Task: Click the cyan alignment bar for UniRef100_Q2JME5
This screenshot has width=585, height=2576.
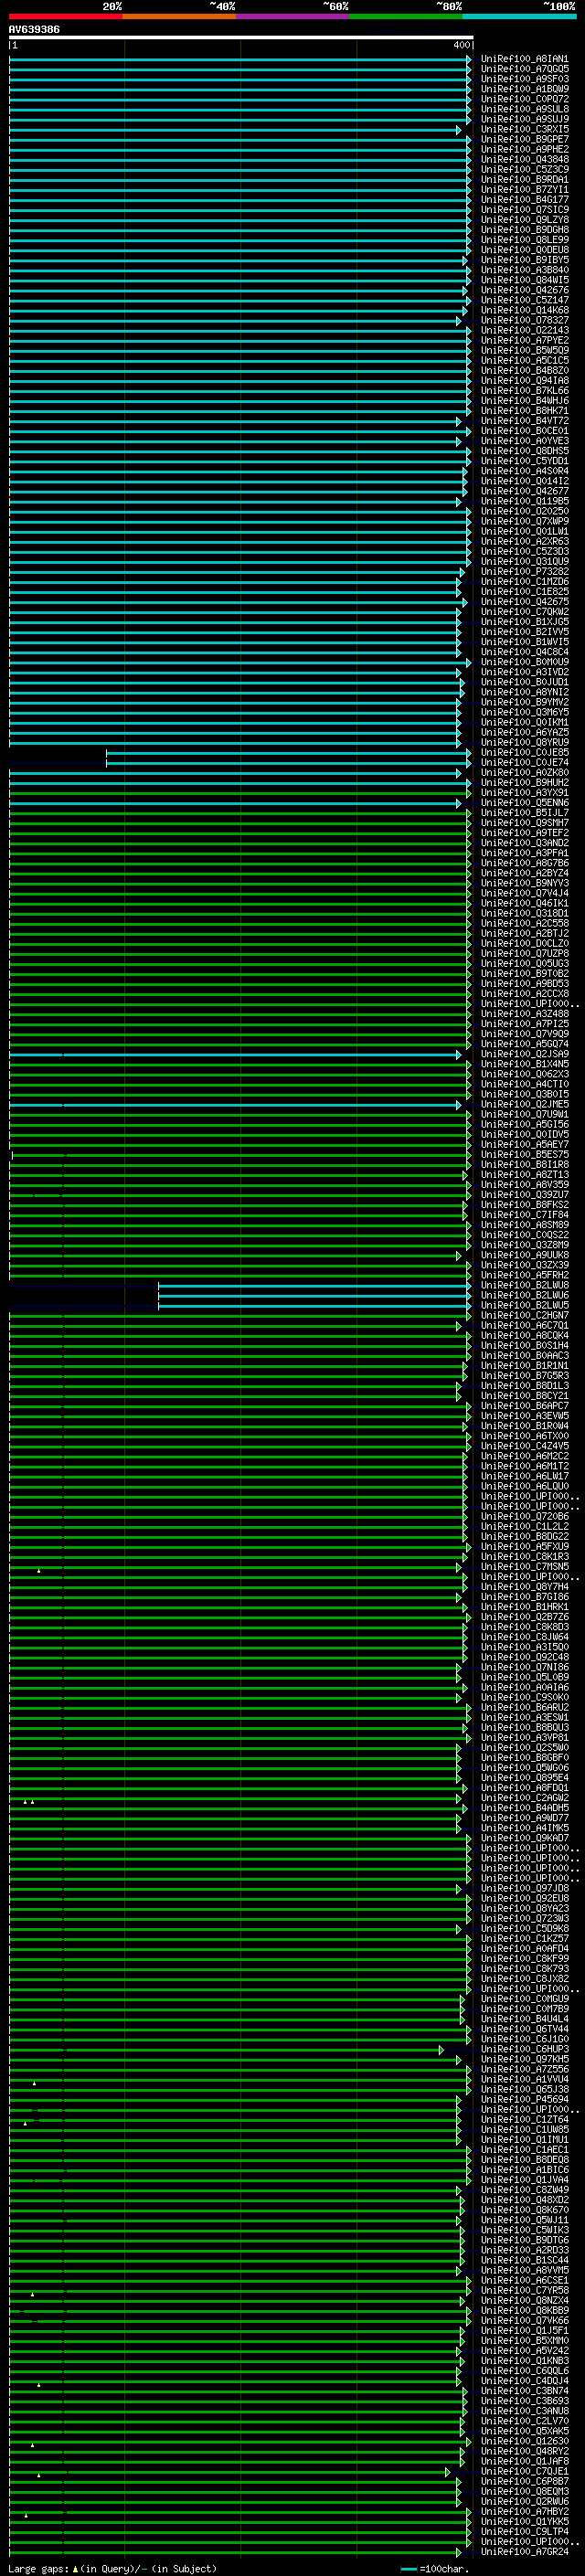Action: tap(235, 1105)
